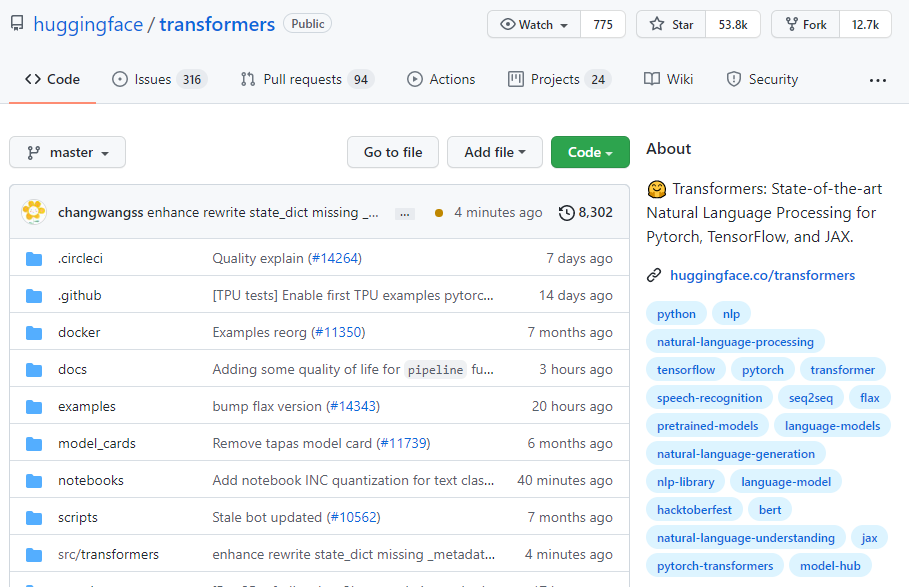The image size is (909, 587).
Task: Open the scripts folder
Action: click(x=78, y=518)
